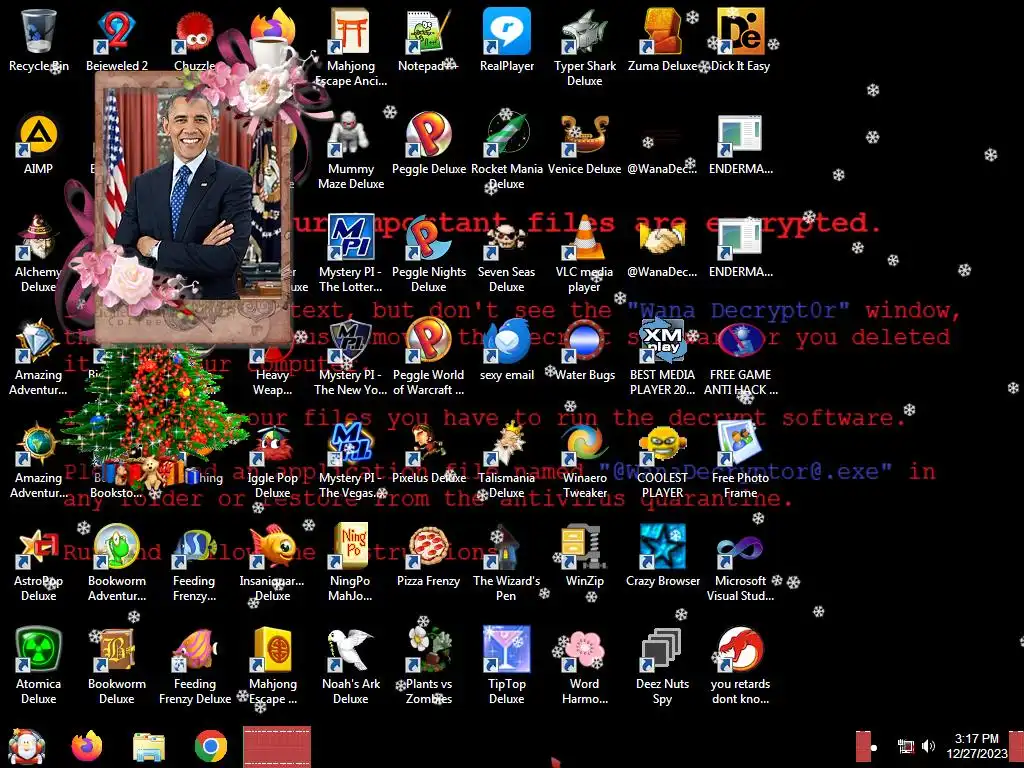Launch Zuma Deluxe shortcut

[662, 40]
